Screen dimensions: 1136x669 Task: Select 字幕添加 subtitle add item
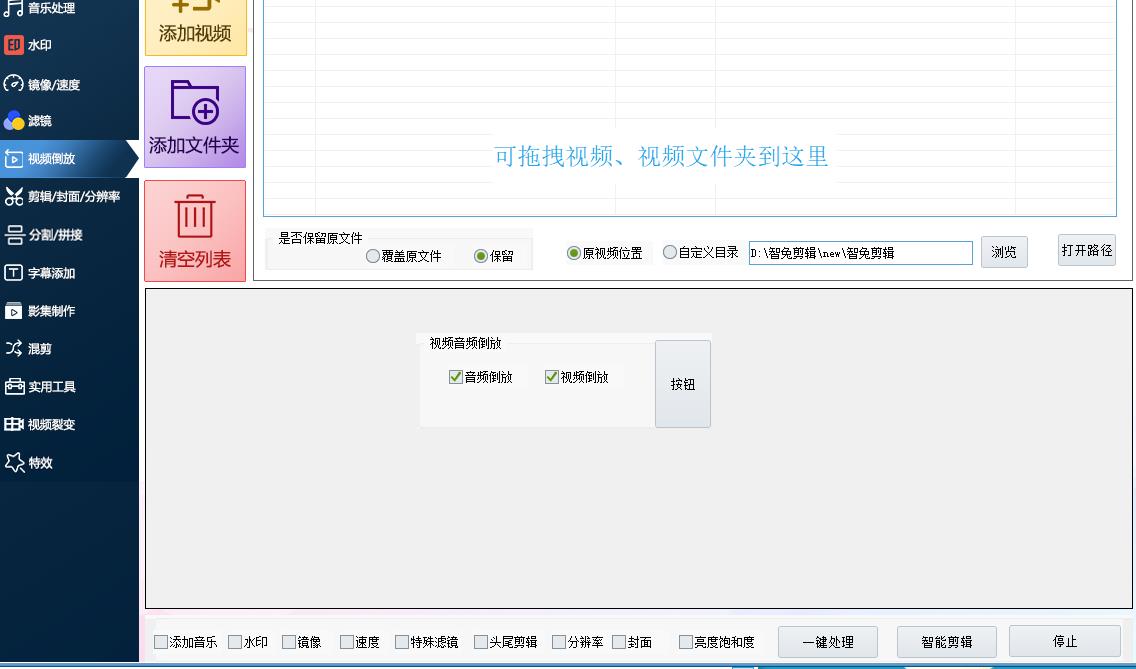click(x=40, y=273)
